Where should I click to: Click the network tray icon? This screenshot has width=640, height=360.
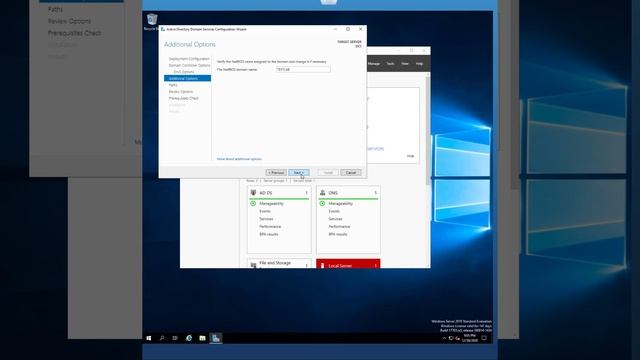click(x=451, y=338)
